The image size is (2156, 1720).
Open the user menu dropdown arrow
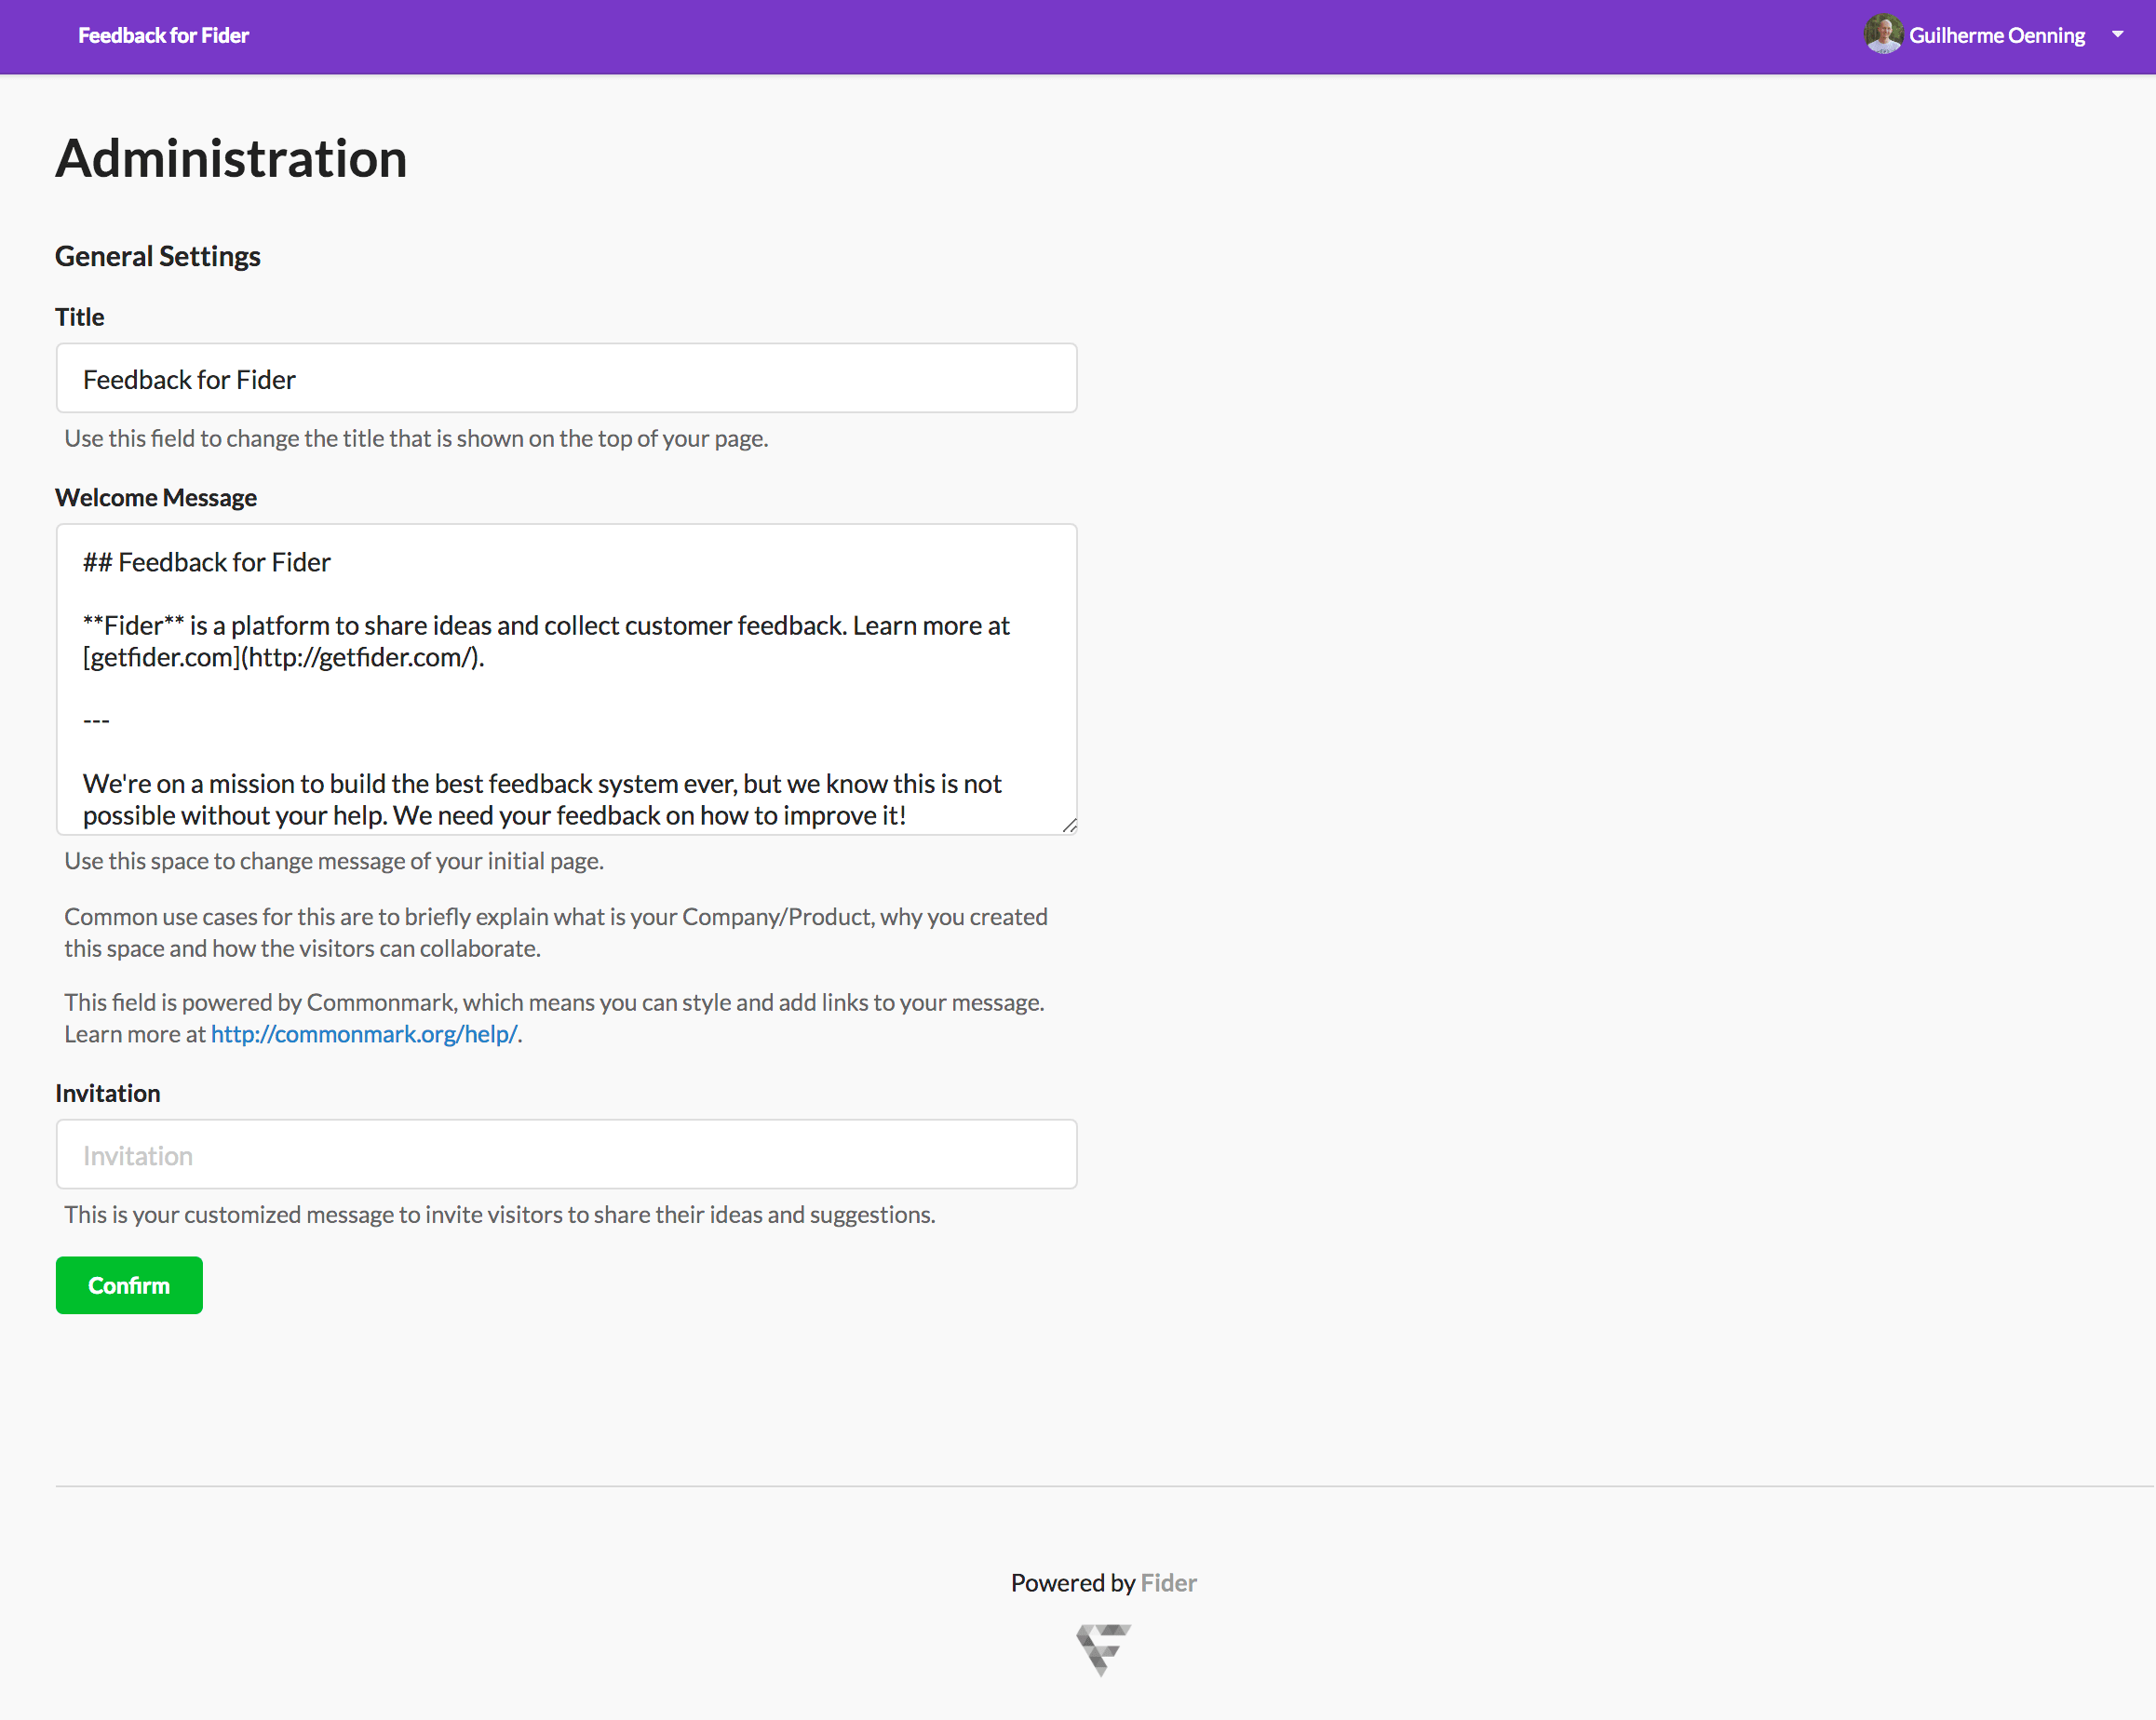click(x=2117, y=34)
